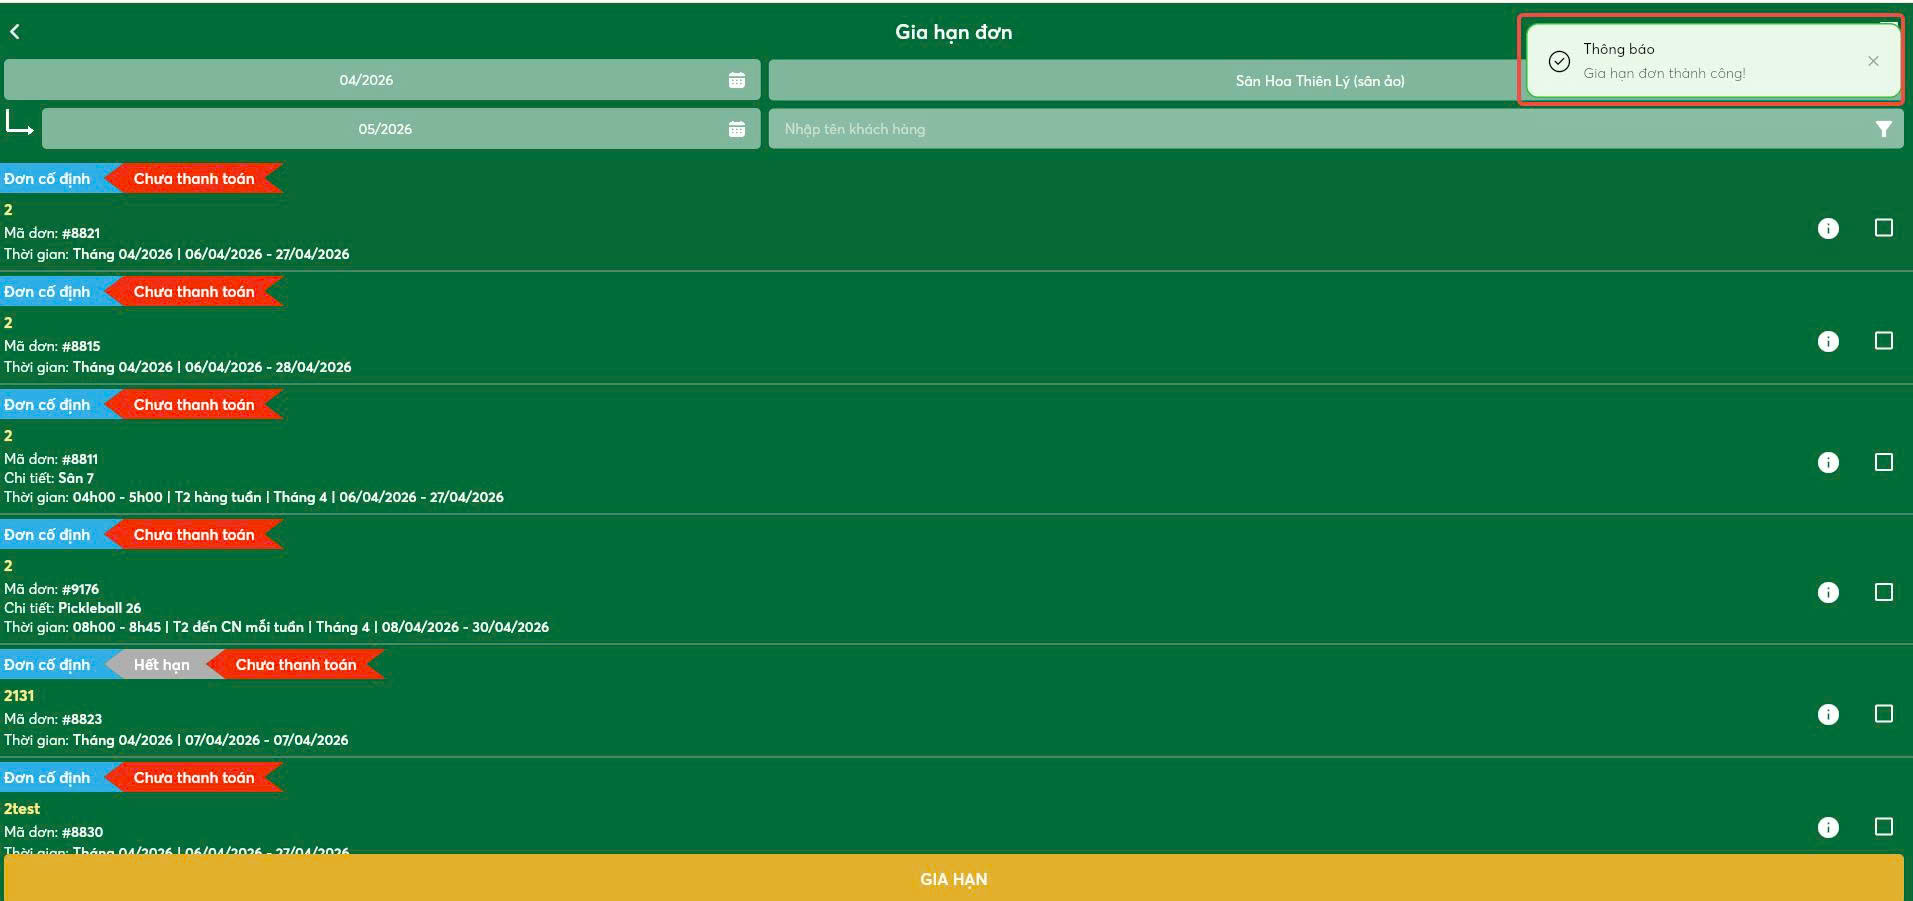Open calendar icon in 05/2026 field
This screenshot has width=1913, height=901.
pyautogui.click(x=737, y=129)
